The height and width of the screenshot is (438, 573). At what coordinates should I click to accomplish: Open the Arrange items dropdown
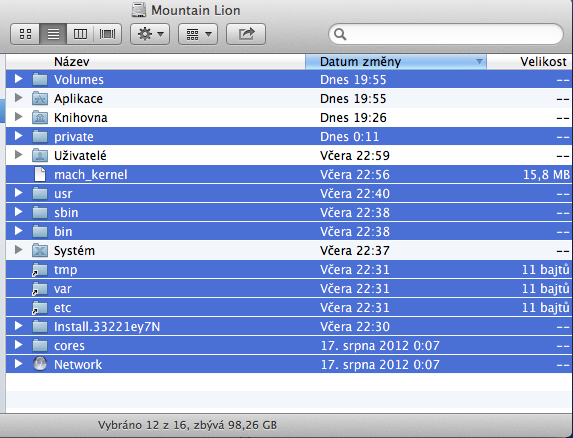tap(198, 34)
